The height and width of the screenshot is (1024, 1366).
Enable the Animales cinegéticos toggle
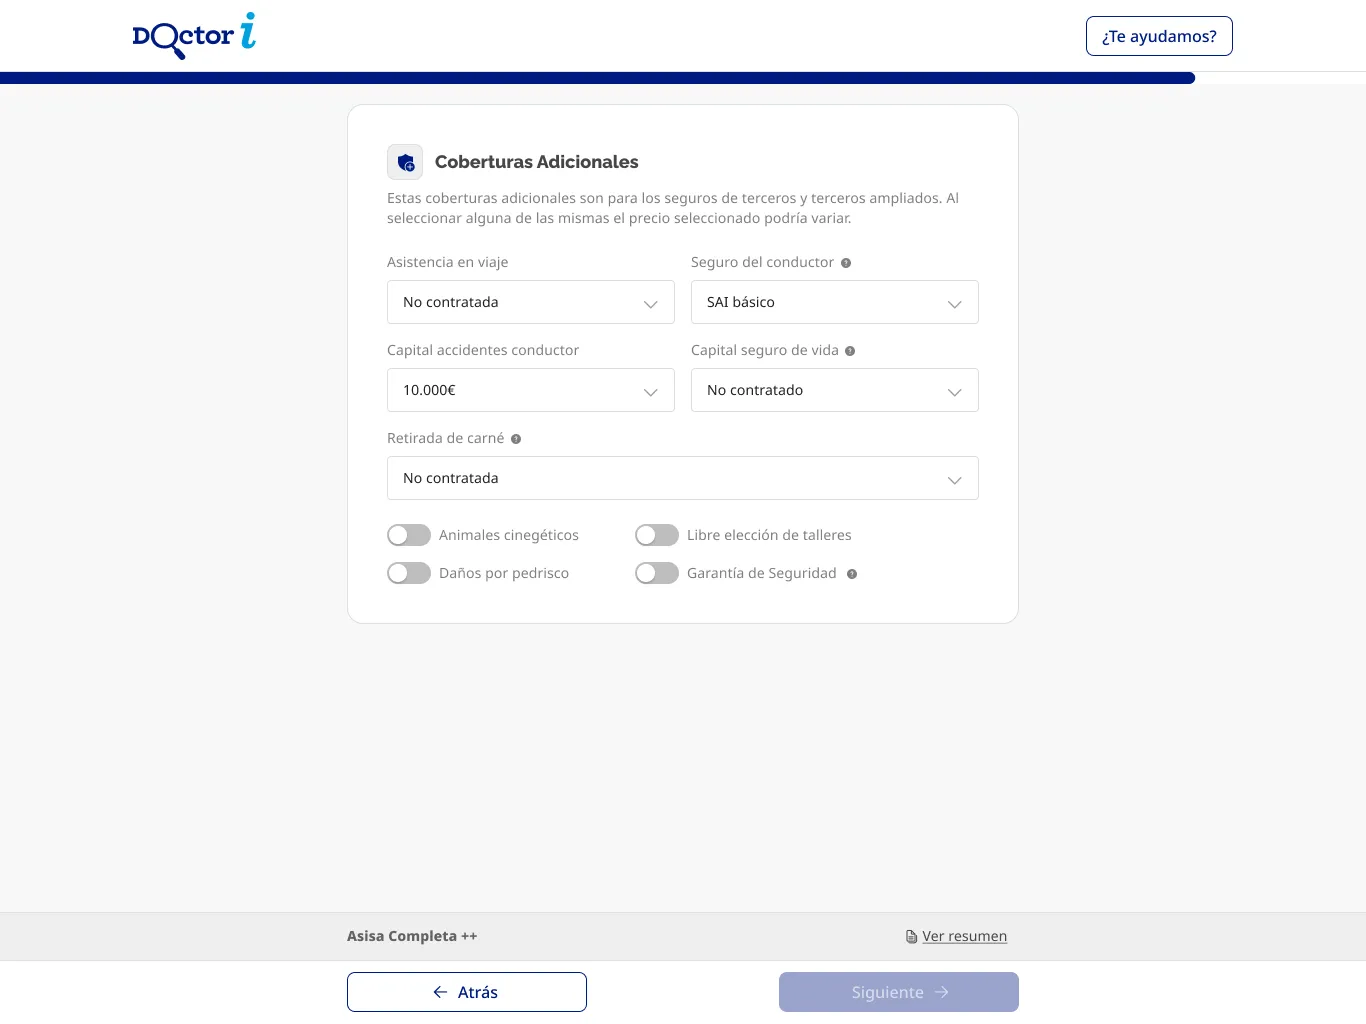(x=409, y=535)
